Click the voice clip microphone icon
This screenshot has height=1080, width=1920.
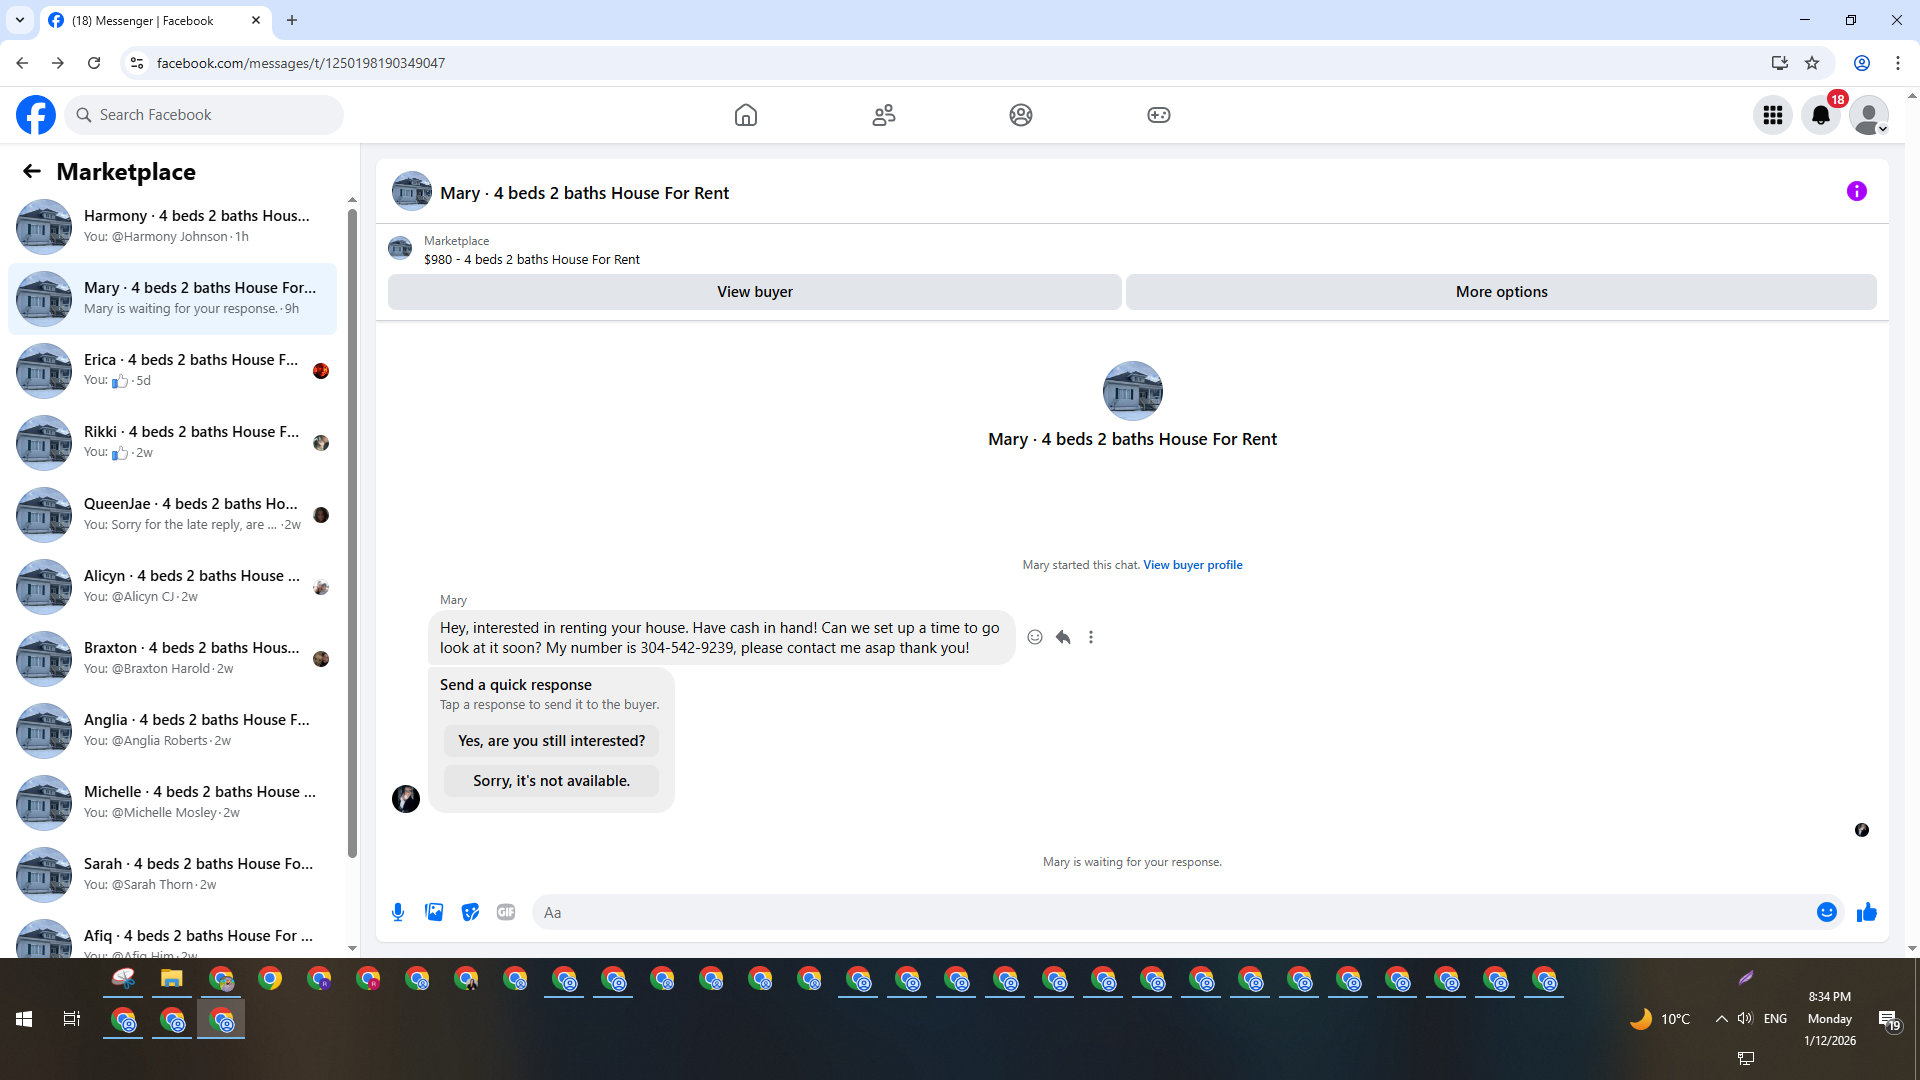tap(398, 912)
